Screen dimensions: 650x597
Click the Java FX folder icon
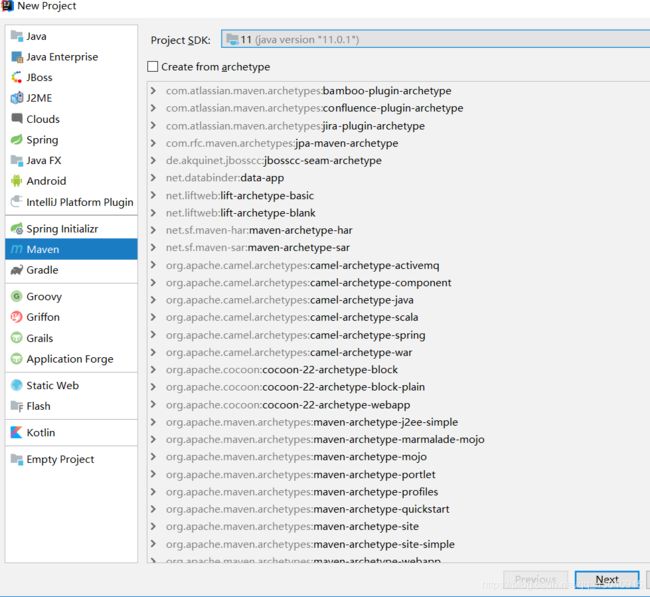pyautogui.click(x=17, y=160)
